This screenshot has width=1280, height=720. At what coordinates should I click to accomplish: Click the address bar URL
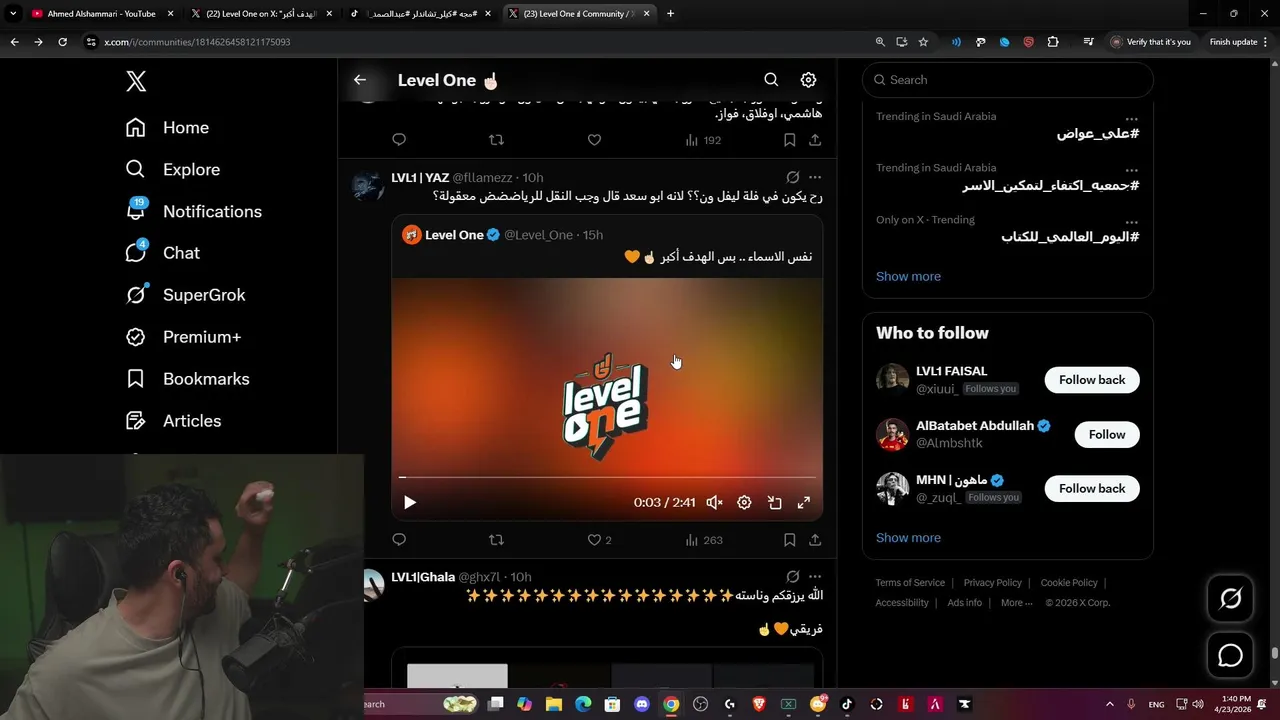click(x=197, y=42)
